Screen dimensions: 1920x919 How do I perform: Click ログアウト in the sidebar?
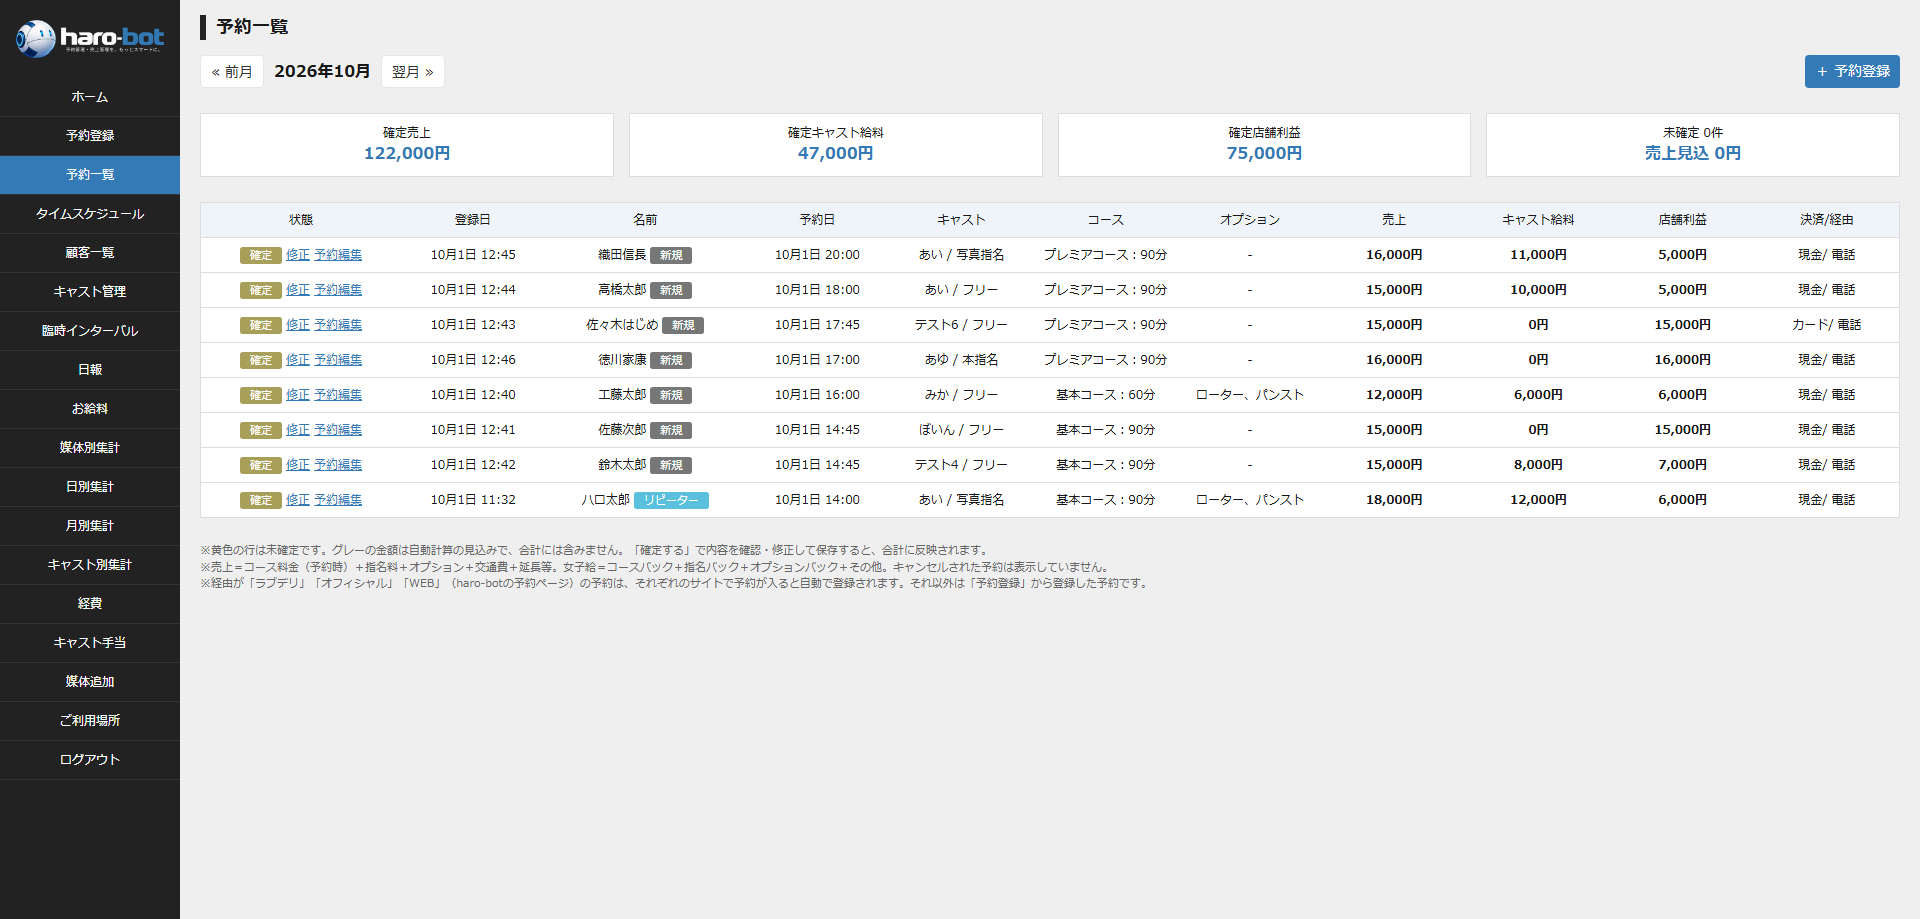[90, 760]
